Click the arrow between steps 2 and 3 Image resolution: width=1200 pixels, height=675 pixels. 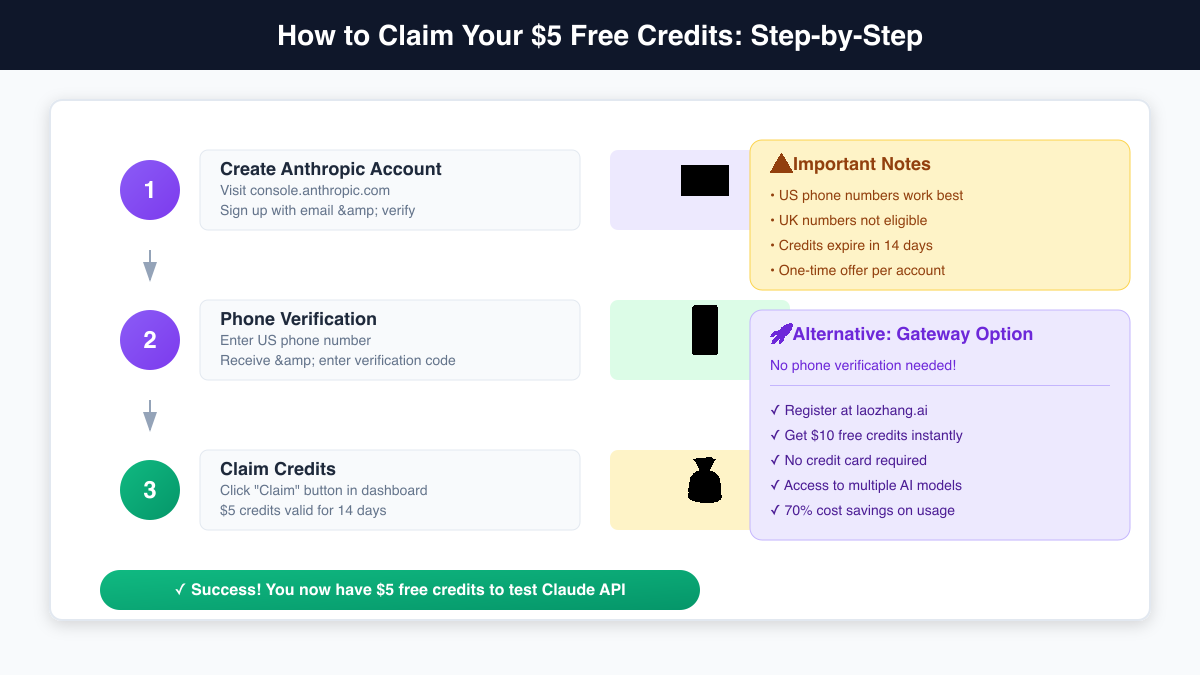tap(150, 415)
